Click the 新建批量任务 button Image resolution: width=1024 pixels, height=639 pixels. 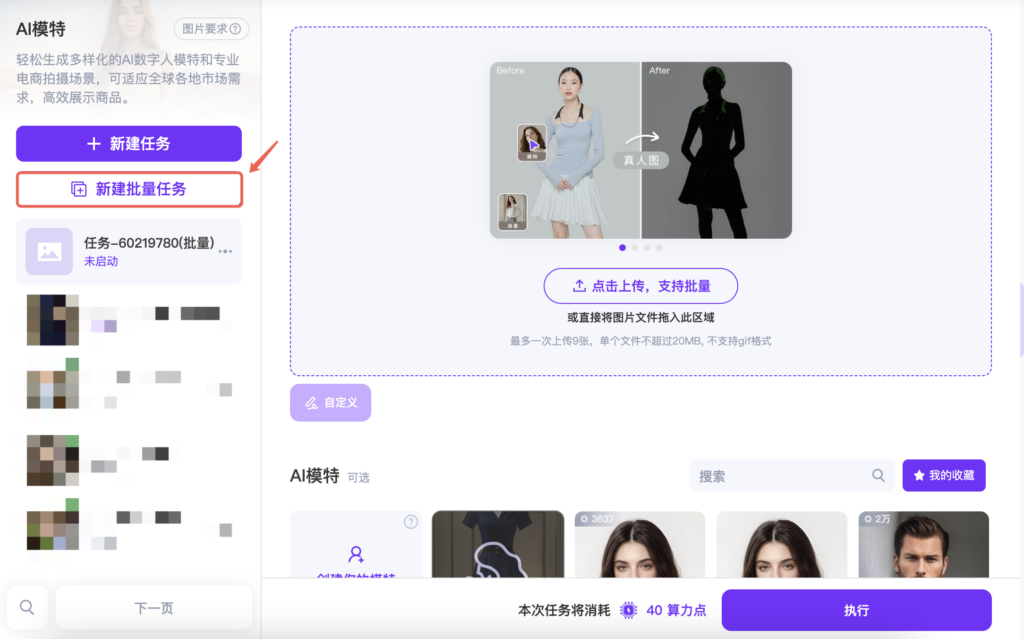tap(129, 189)
